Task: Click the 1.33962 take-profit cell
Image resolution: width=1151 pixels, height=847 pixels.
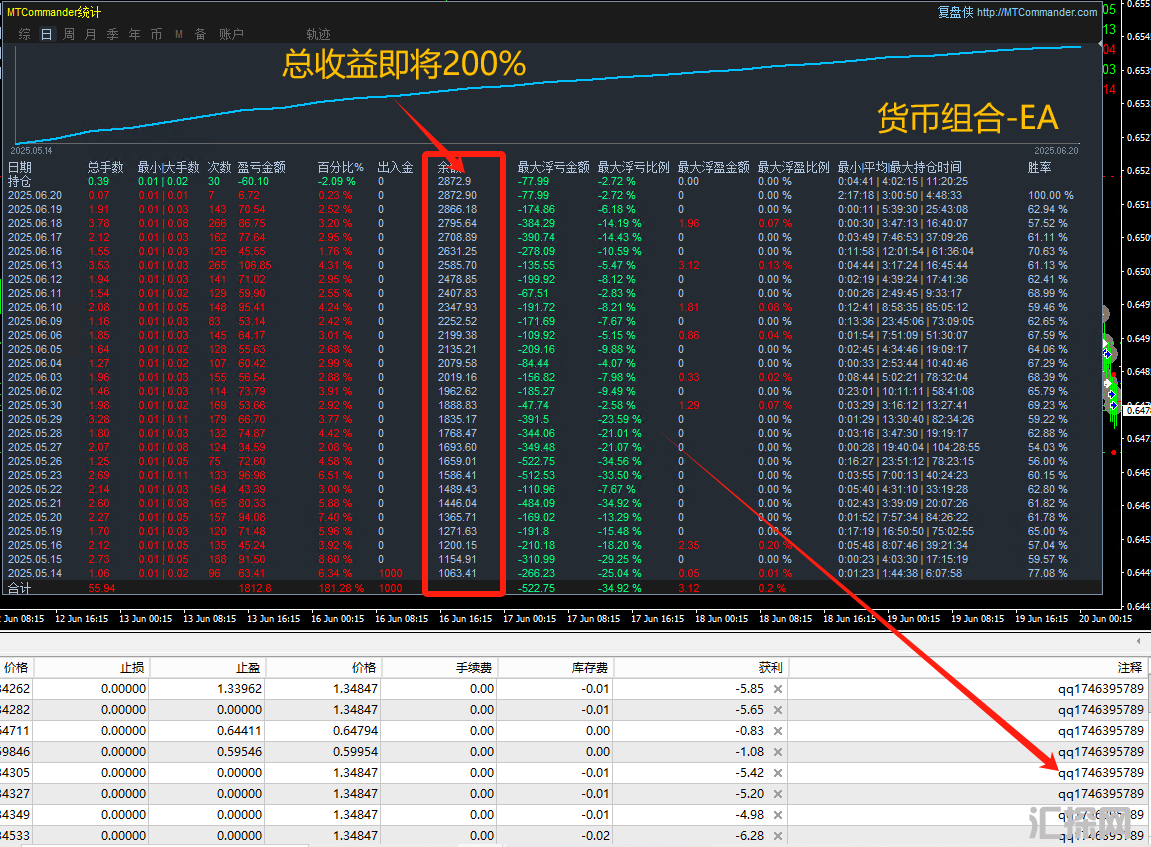Action: 239,689
